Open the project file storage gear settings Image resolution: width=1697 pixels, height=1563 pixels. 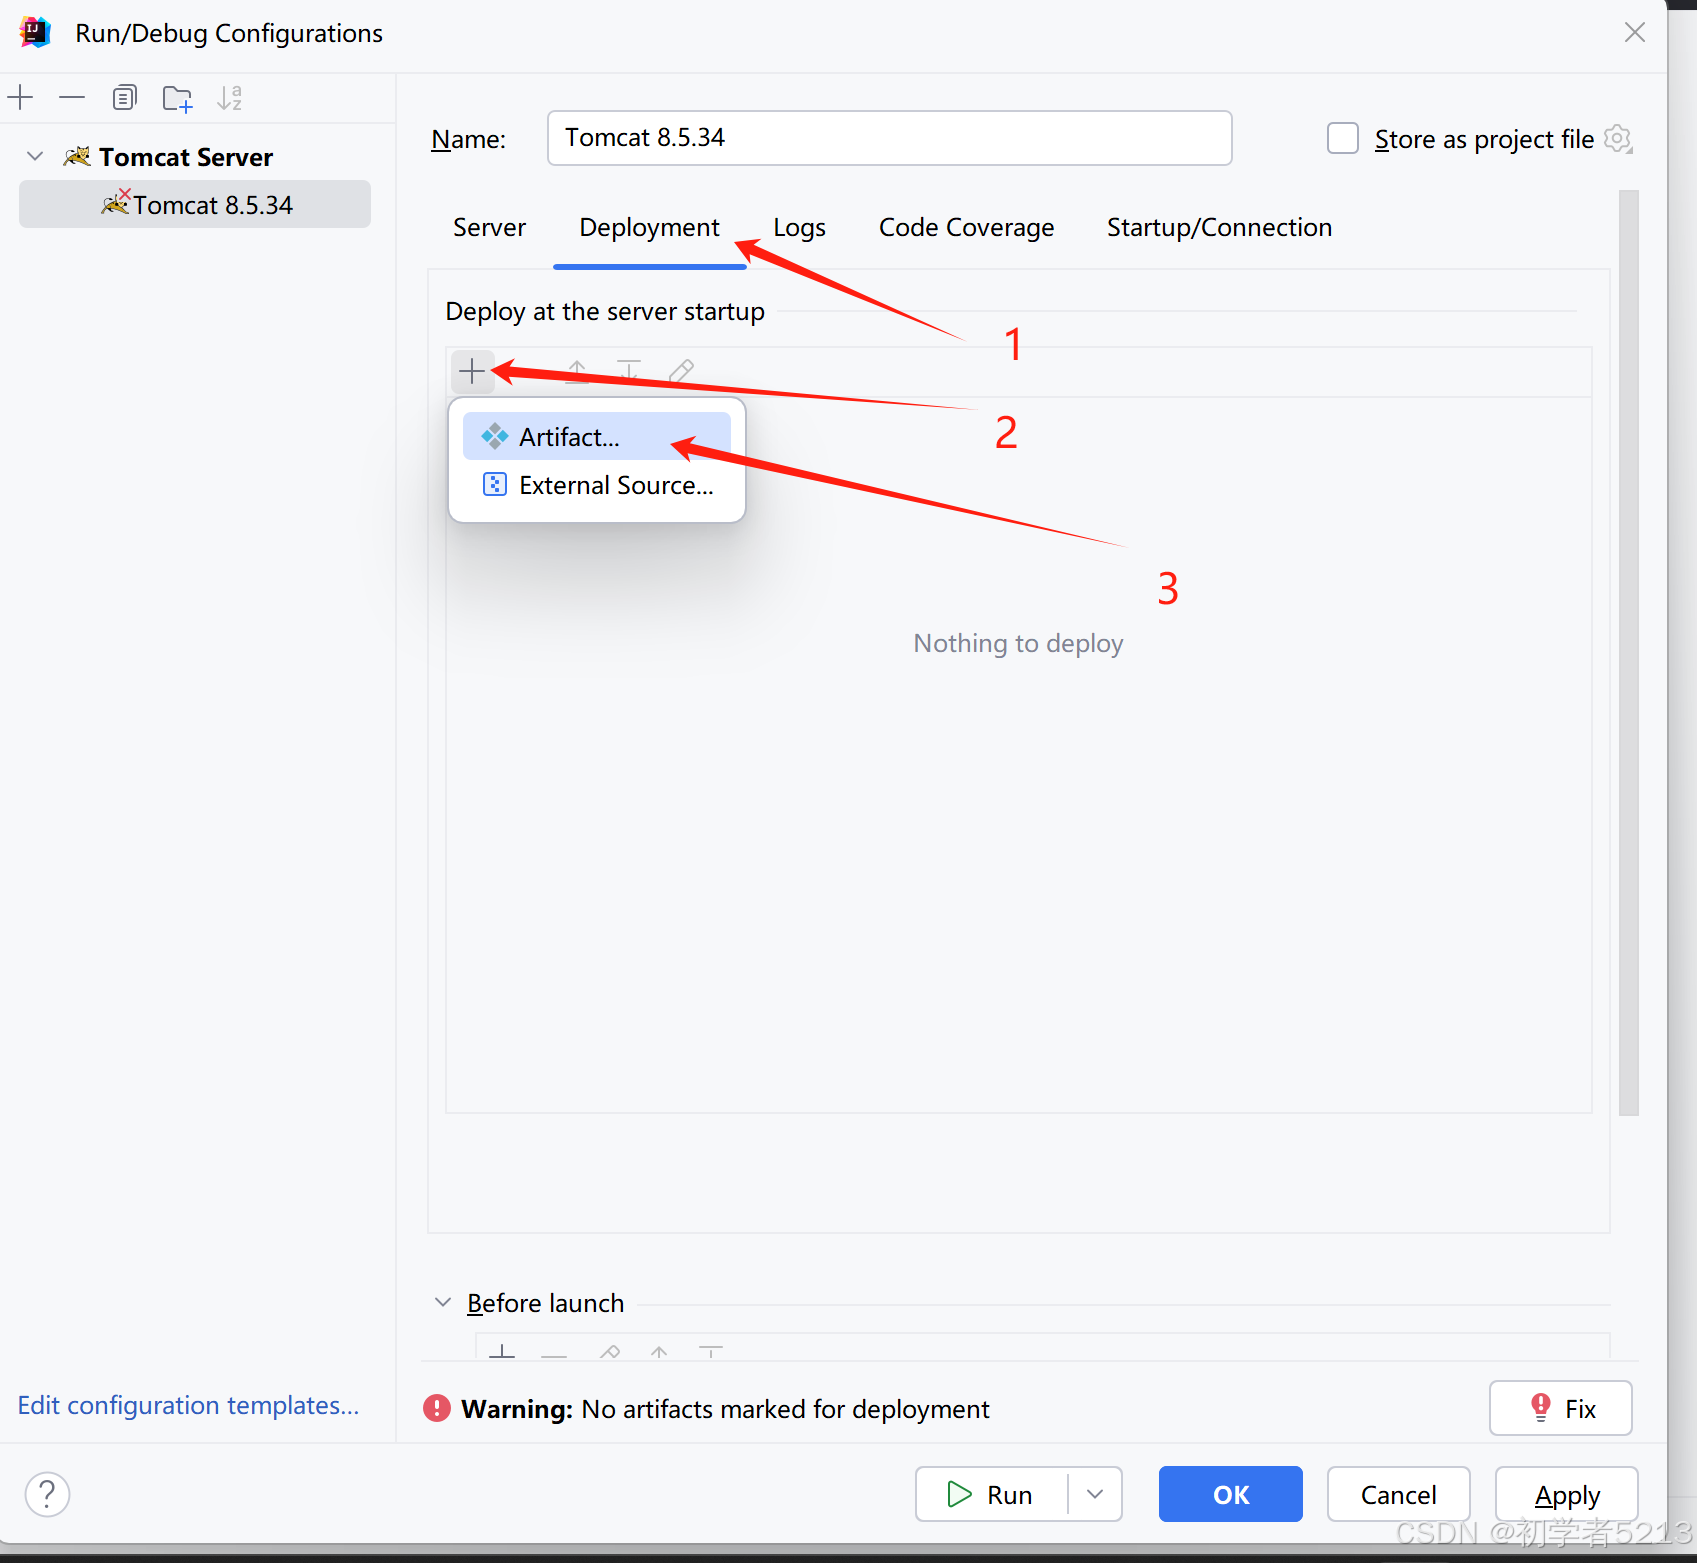click(x=1618, y=139)
